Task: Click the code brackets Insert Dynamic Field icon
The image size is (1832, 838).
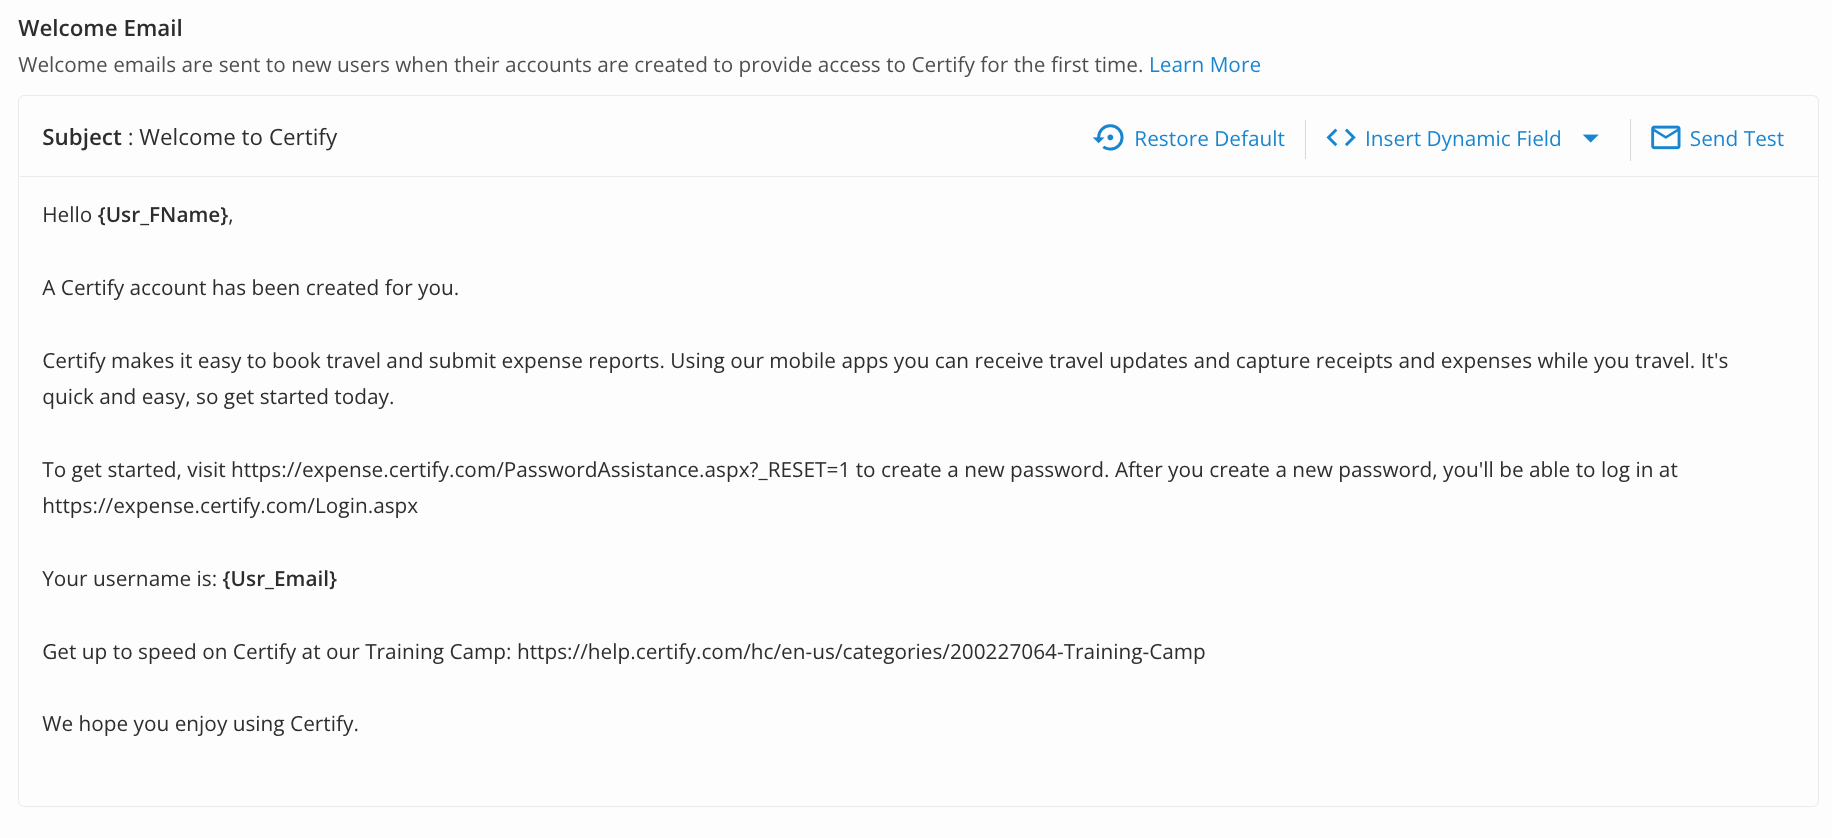Action: click(1340, 138)
